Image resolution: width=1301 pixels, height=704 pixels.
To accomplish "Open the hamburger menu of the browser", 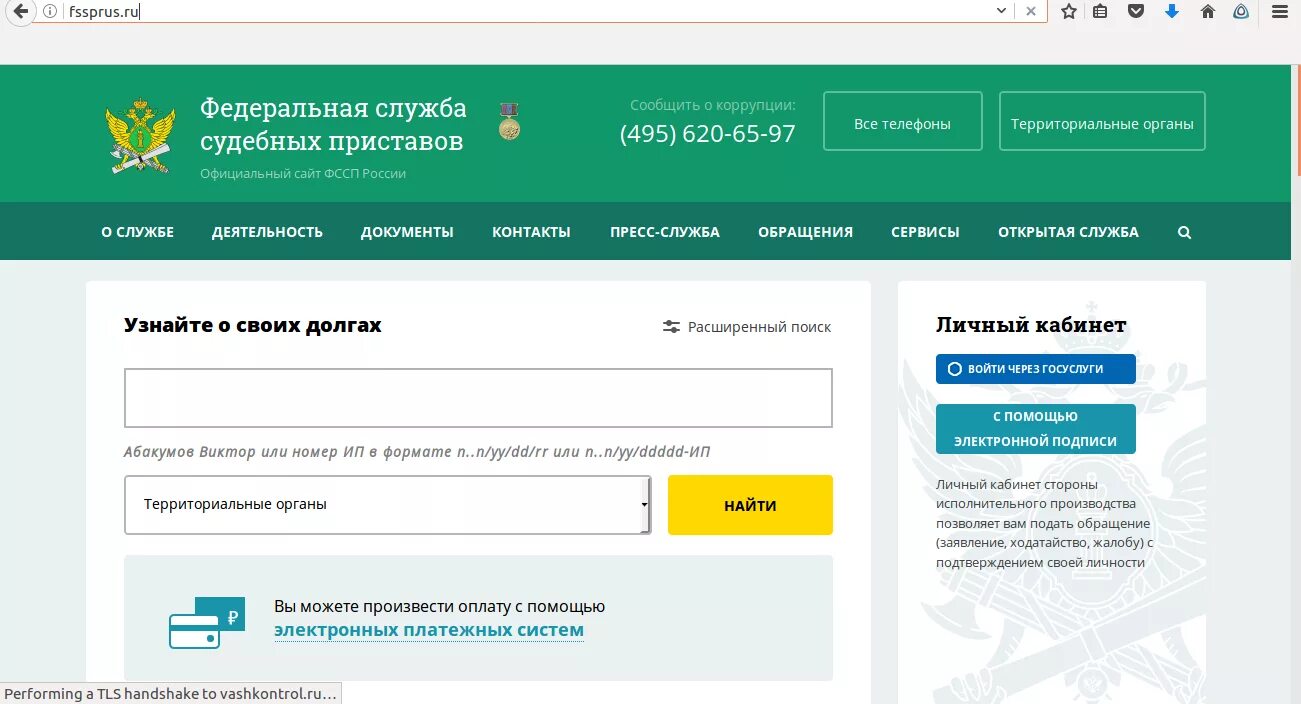I will pos(1280,11).
